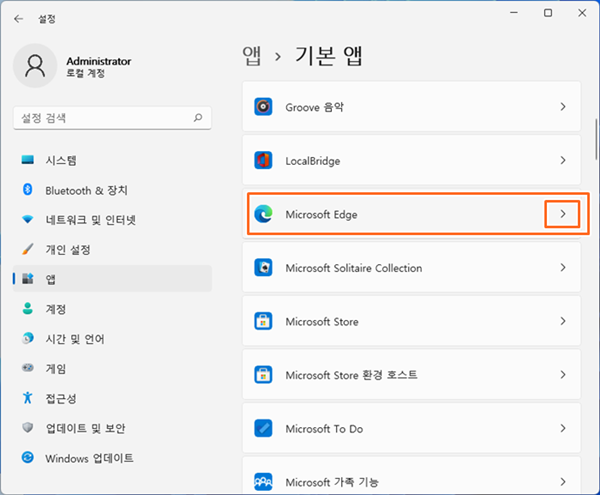The image size is (600, 495).
Task: Click the Microsoft Solitaire Collection icon
Action: pyautogui.click(x=263, y=267)
